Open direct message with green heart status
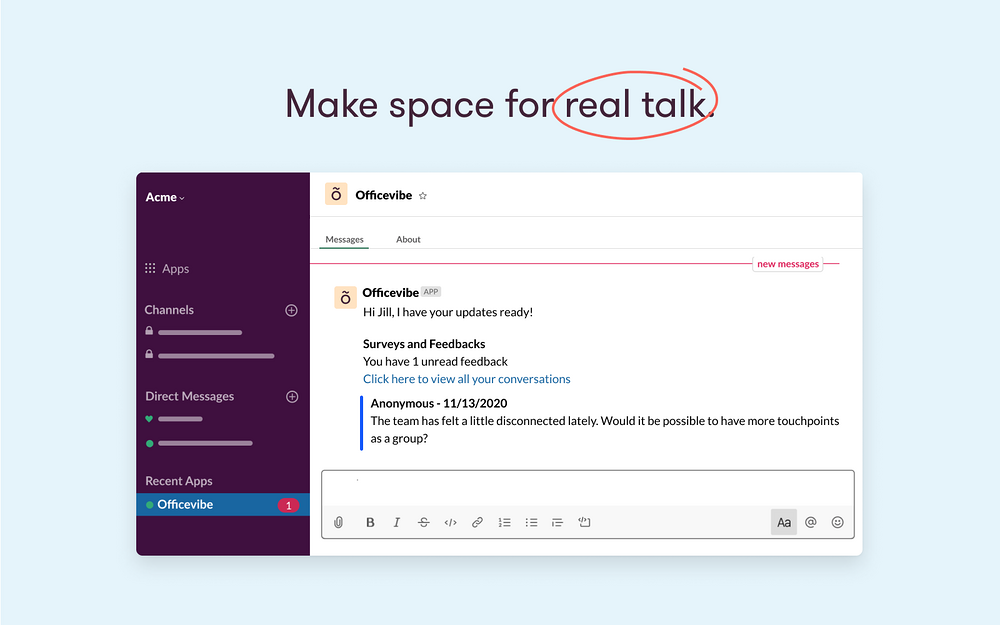Viewport: 1000px width, 625px height. point(174,419)
